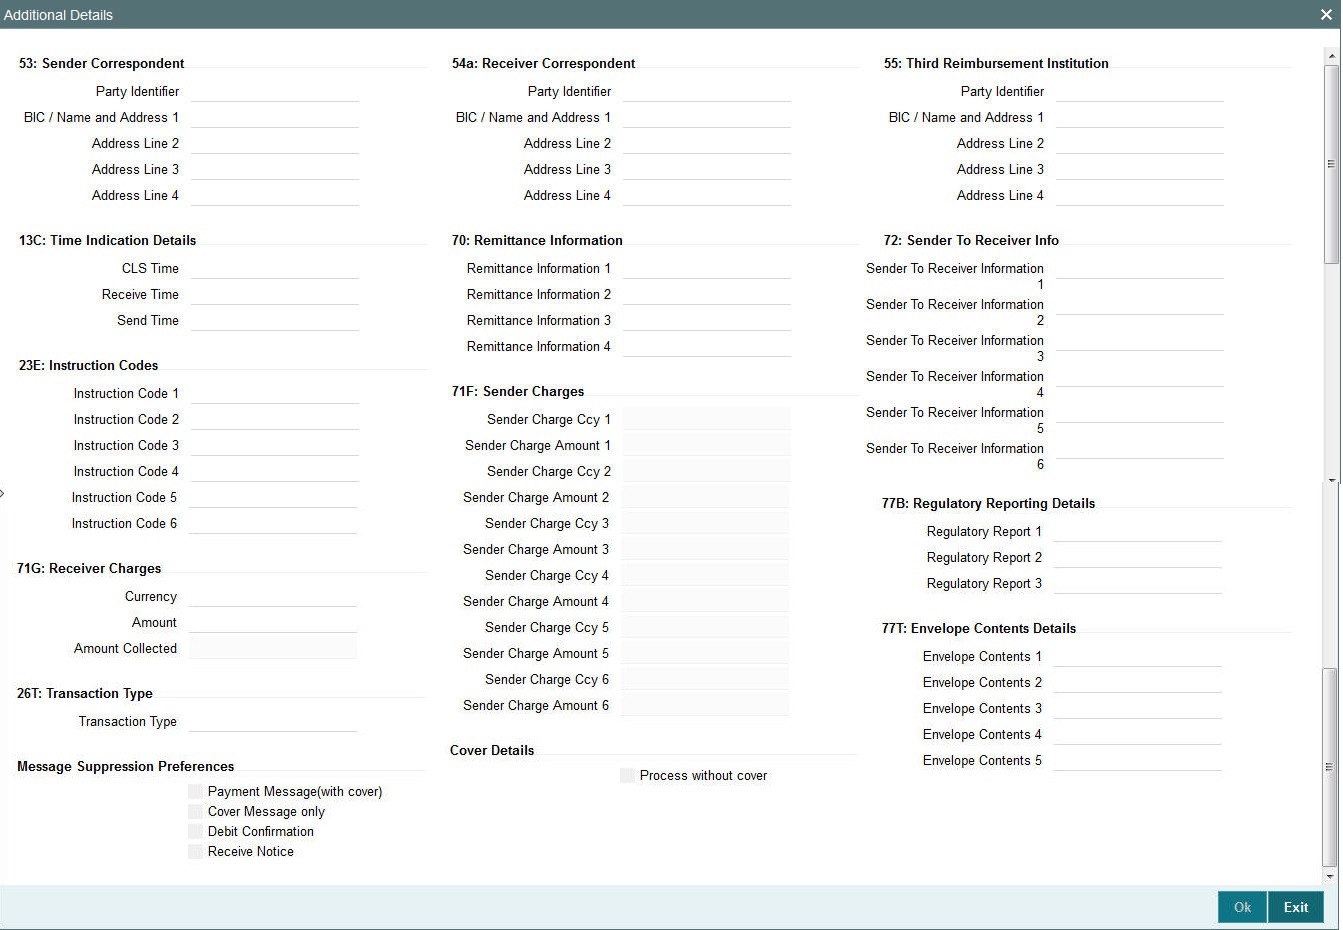This screenshot has height=930, width=1343.
Task: Click the Amount Collected field
Action: (273, 648)
